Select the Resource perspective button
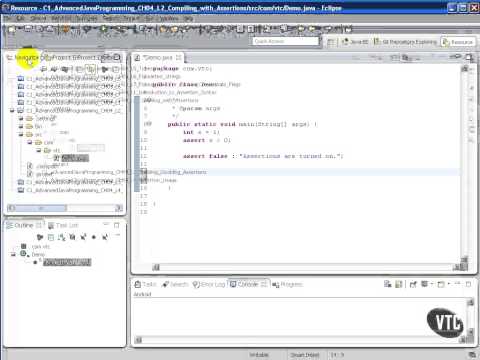 458,42
